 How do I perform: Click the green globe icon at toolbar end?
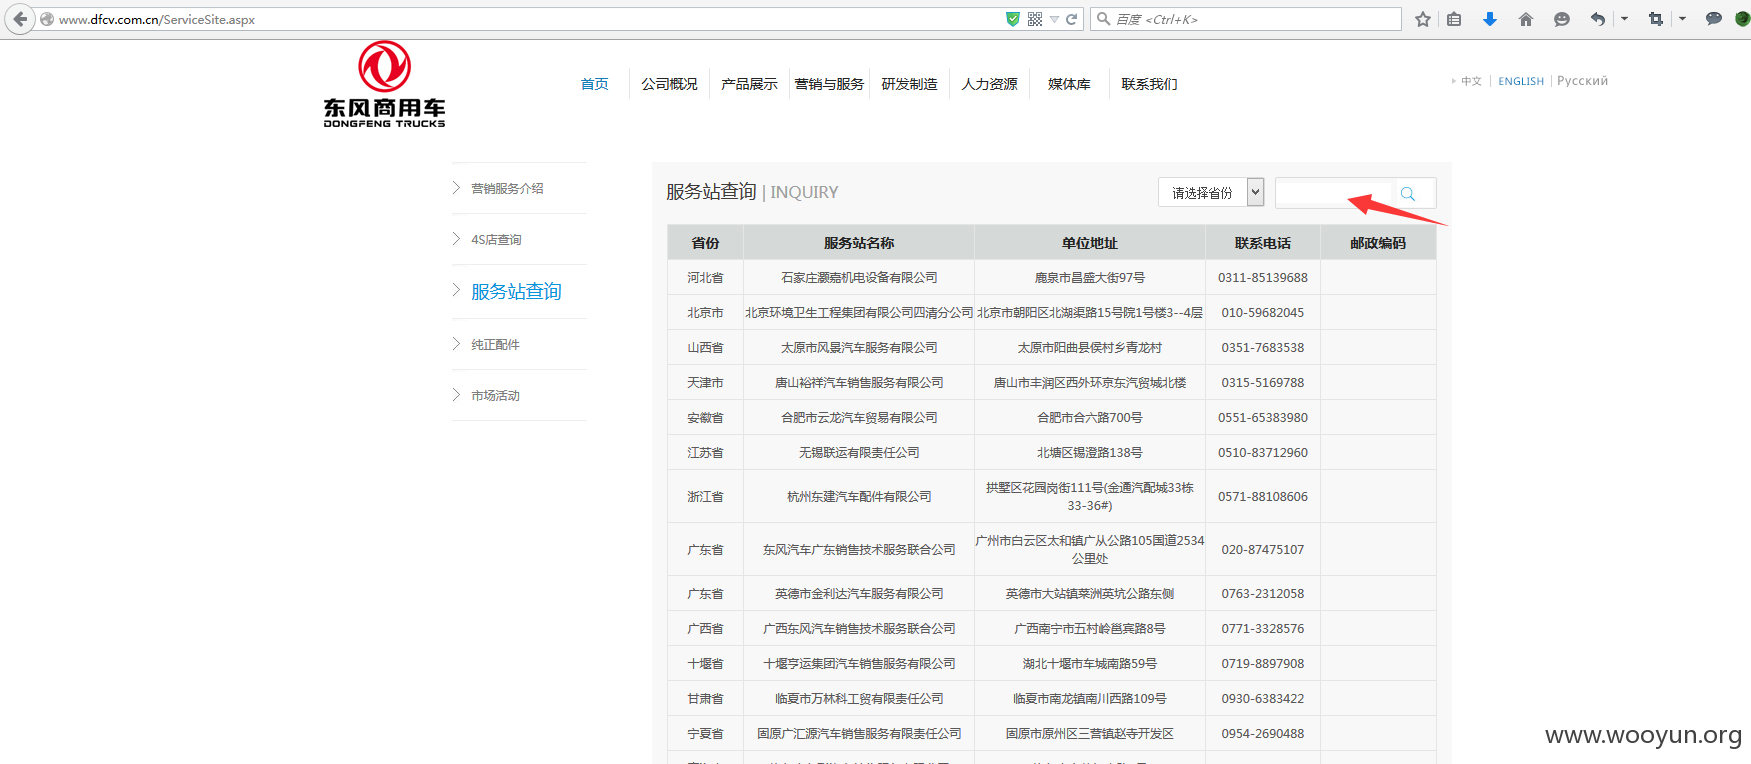pyautogui.click(x=1742, y=19)
